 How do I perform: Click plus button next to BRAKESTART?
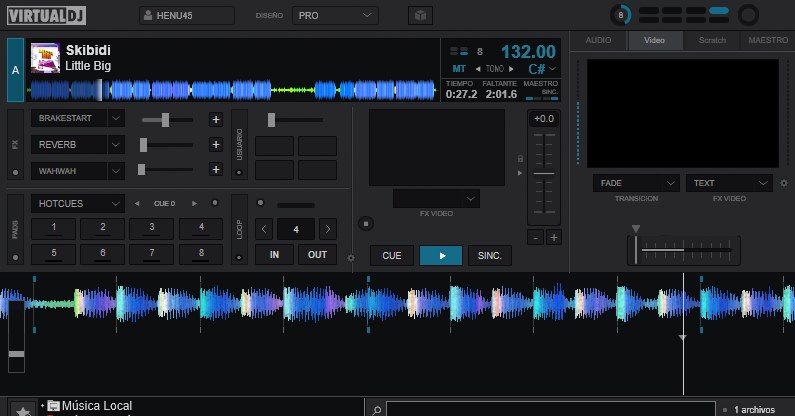point(216,119)
